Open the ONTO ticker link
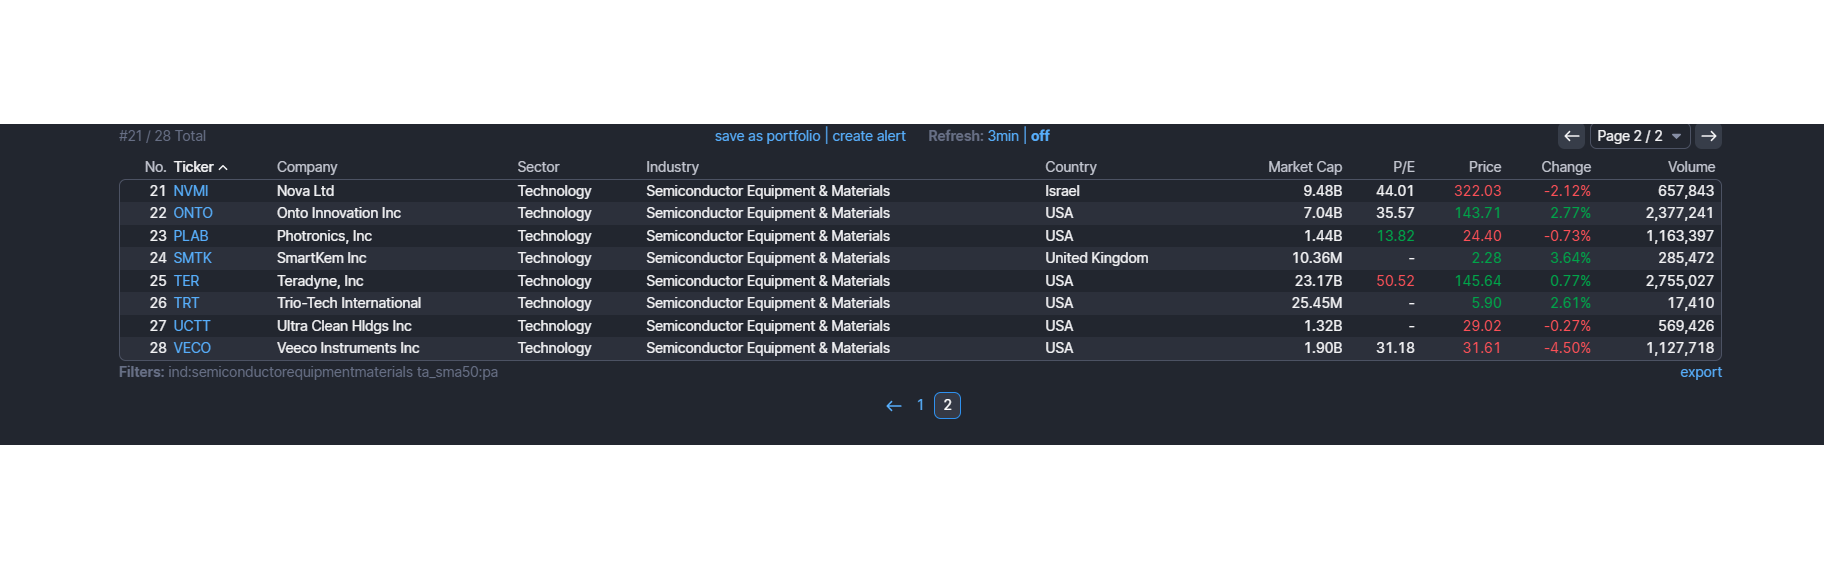Screen dimensions: 1824x569 point(193,213)
